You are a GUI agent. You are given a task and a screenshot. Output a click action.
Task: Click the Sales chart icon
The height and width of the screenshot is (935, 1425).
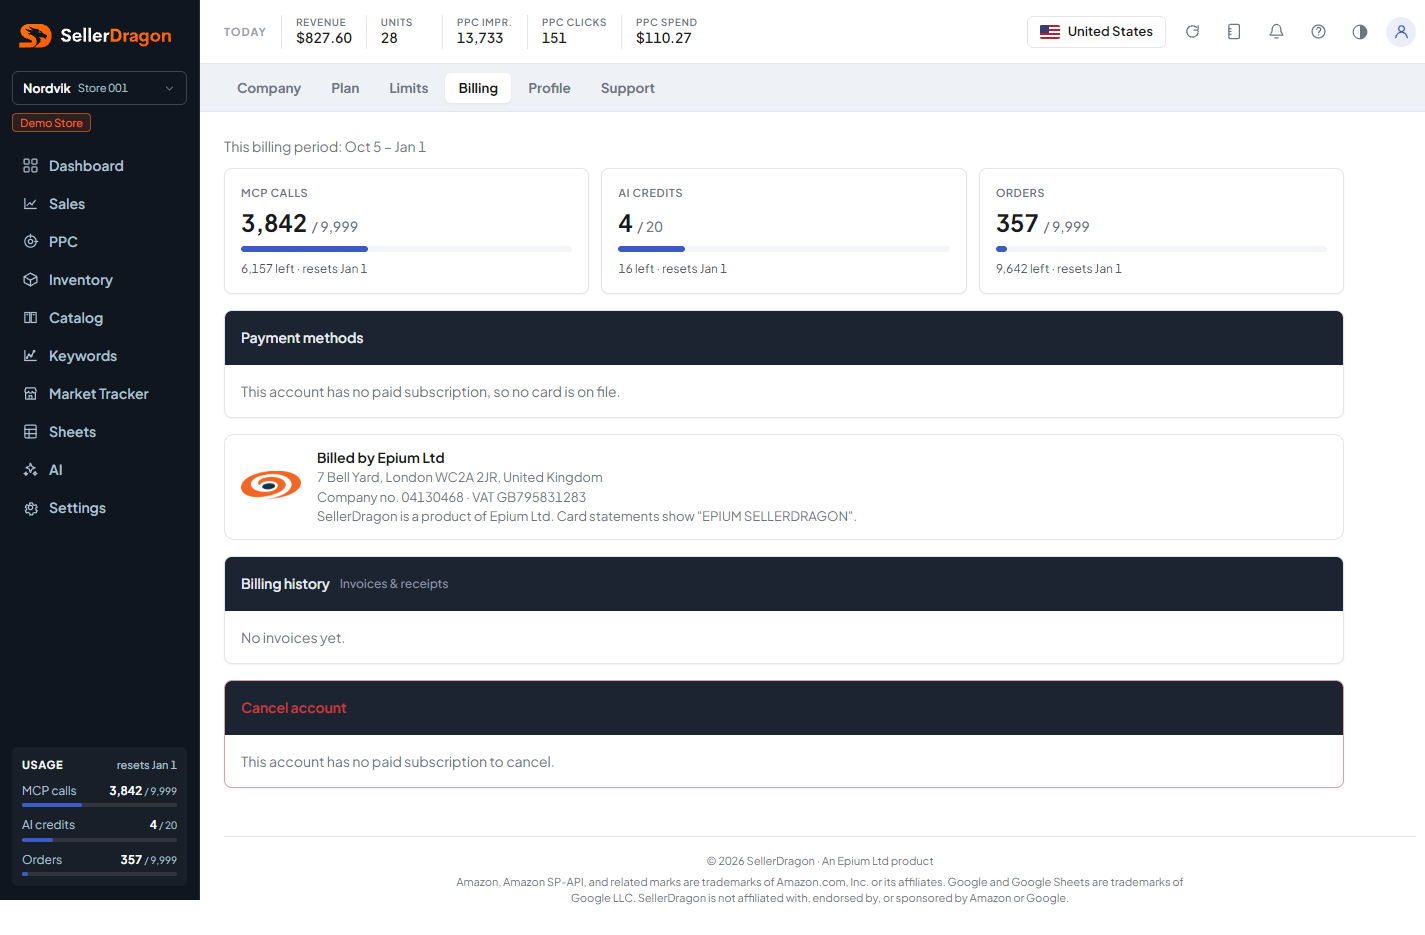31,204
